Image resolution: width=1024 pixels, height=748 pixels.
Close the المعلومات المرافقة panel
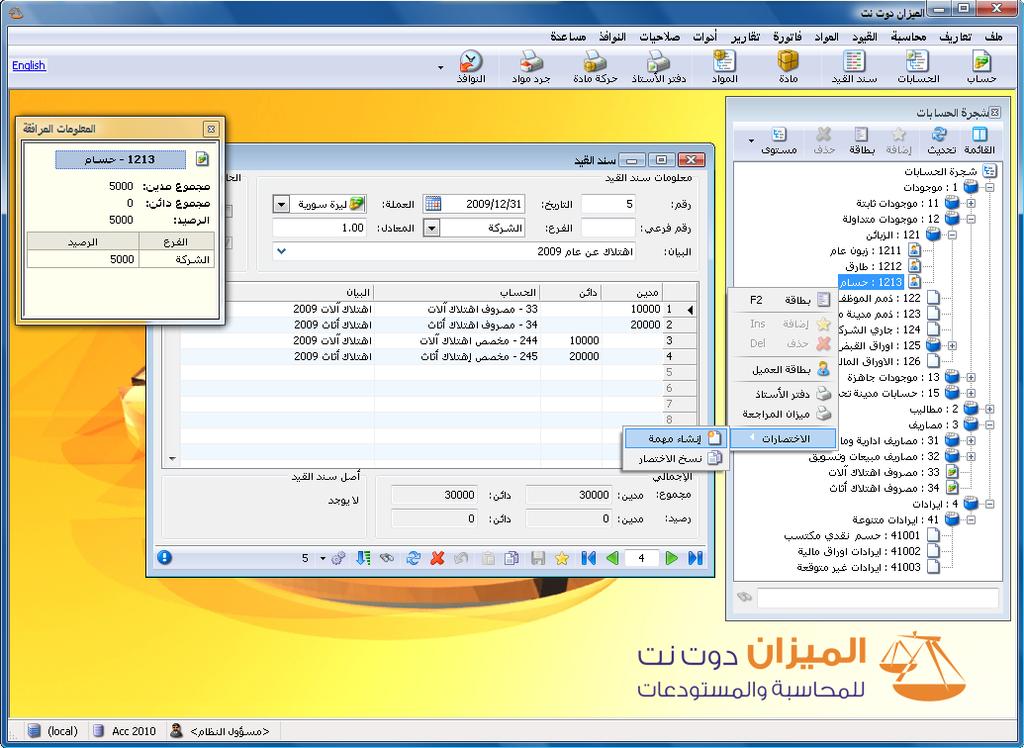click(x=211, y=129)
